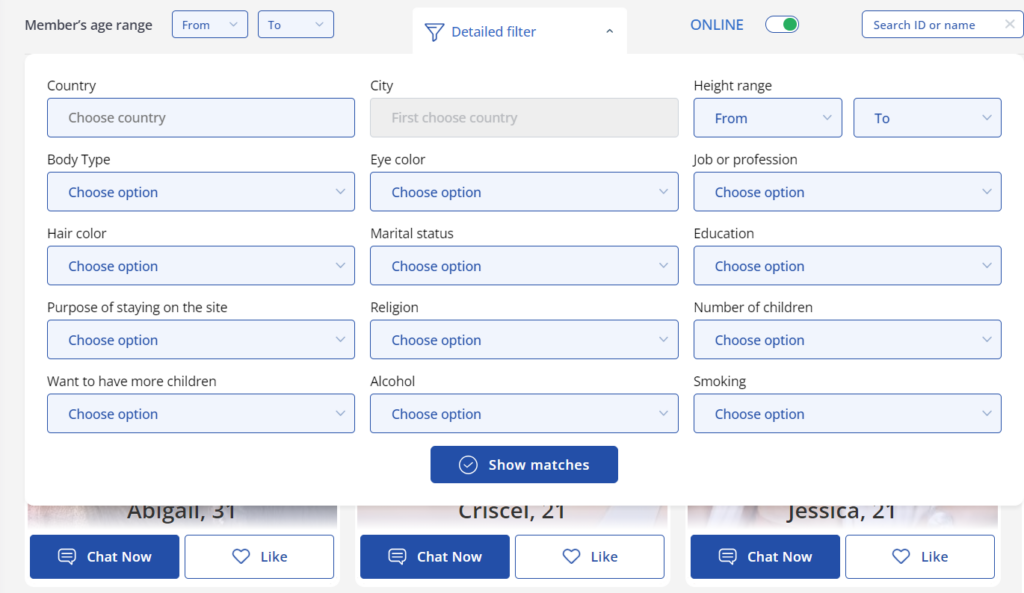The height and width of the screenshot is (593, 1024).
Task: Toggle the ONLINE switch off
Action: pyautogui.click(x=782, y=25)
